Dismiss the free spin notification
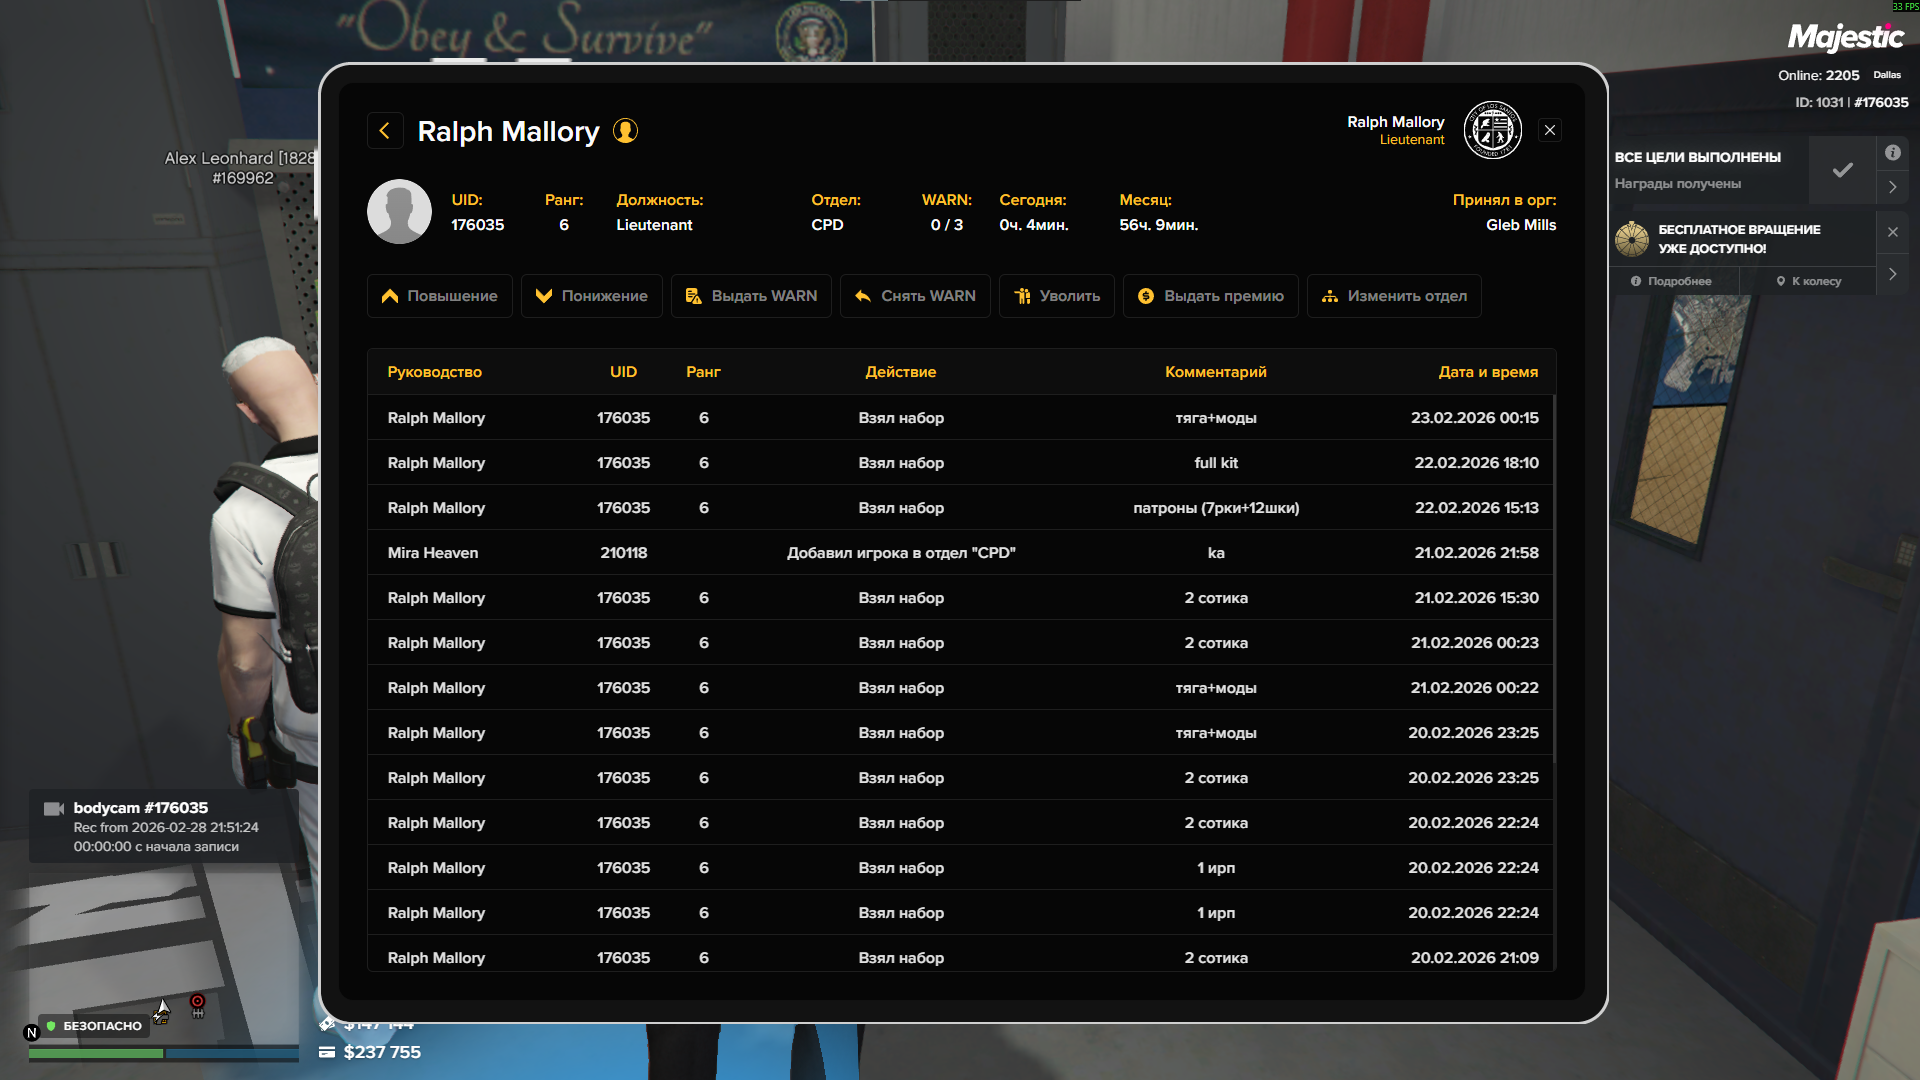This screenshot has height=1080, width=1920. click(x=1893, y=232)
